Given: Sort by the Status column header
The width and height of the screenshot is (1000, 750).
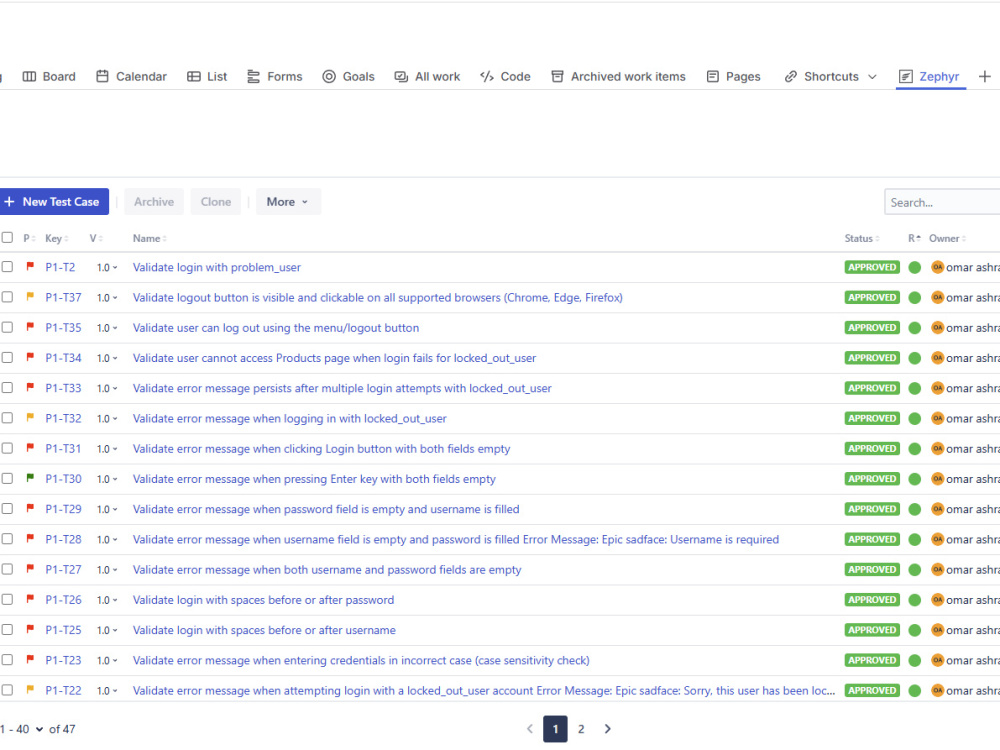Looking at the screenshot, I should coord(862,238).
